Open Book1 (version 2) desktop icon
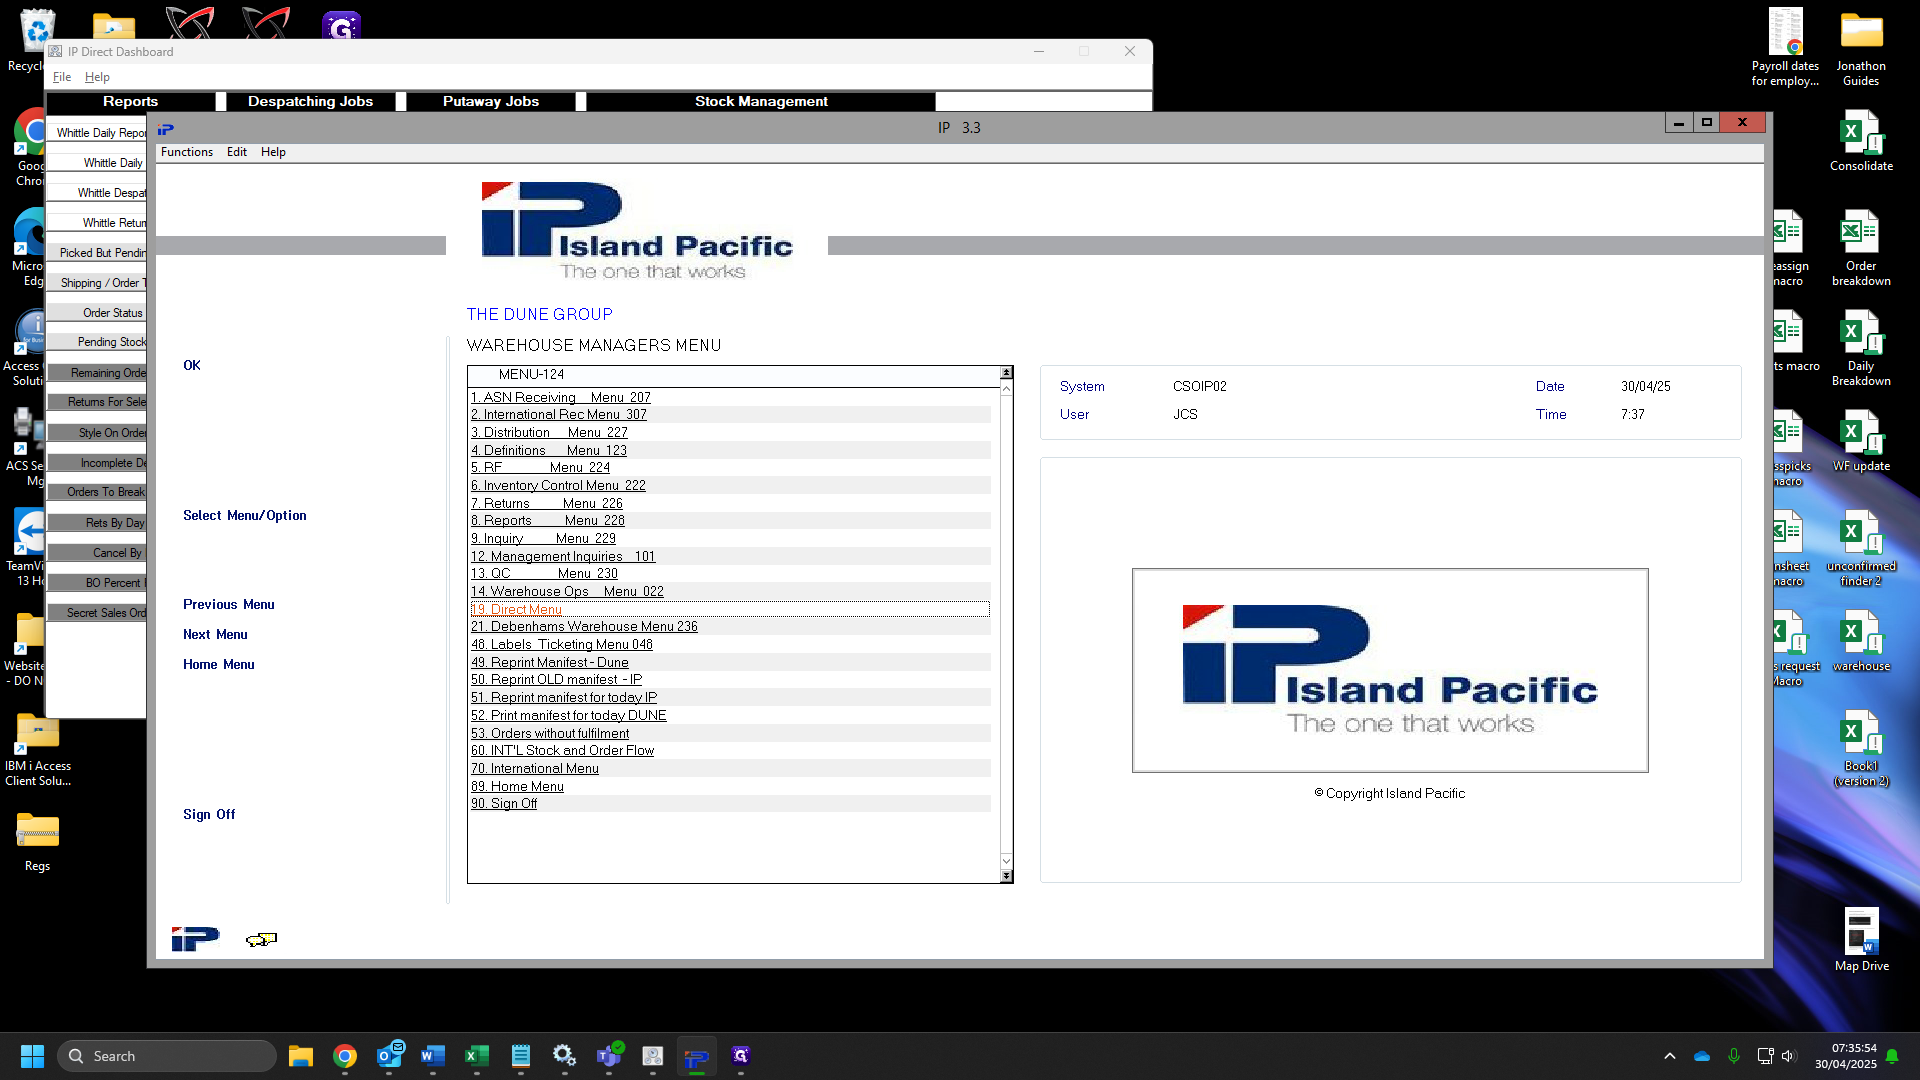This screenshot has height=1080, width=1920. tap(1861, 748)
